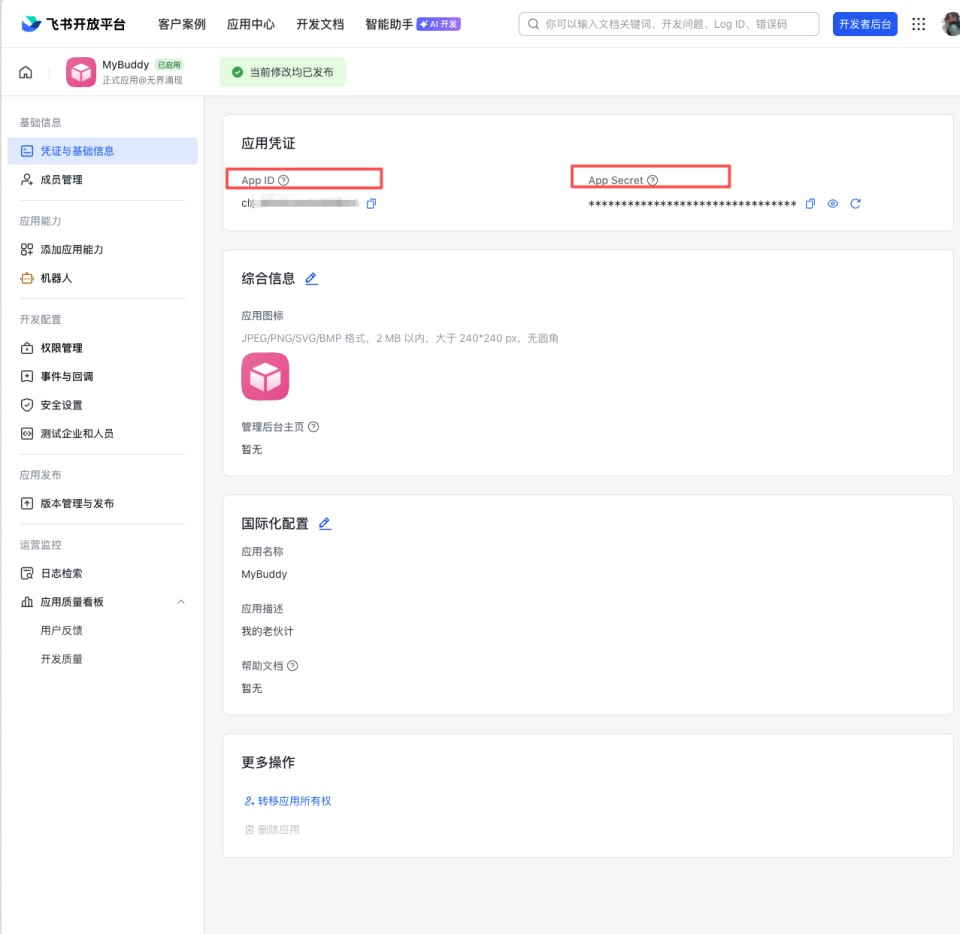This screenshot has height=934, width=960.
Task: Click the 开发者后台 button
Action: (864, 24)
